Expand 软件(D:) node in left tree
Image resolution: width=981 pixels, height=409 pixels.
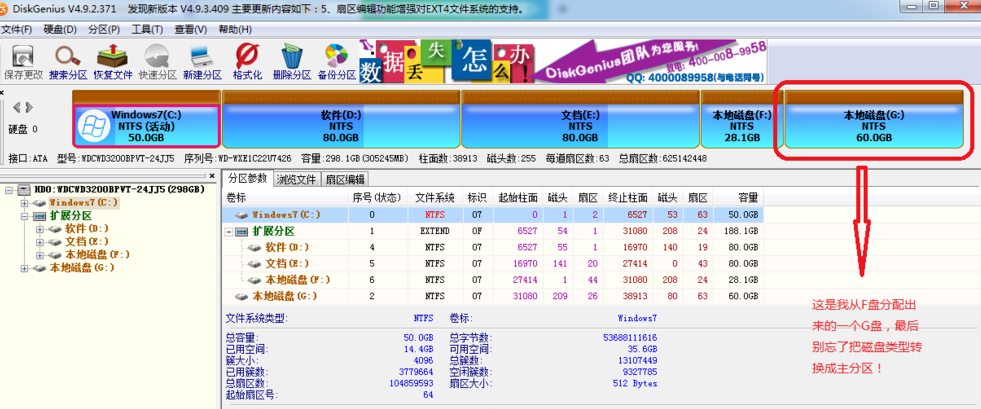coord(40,229)
